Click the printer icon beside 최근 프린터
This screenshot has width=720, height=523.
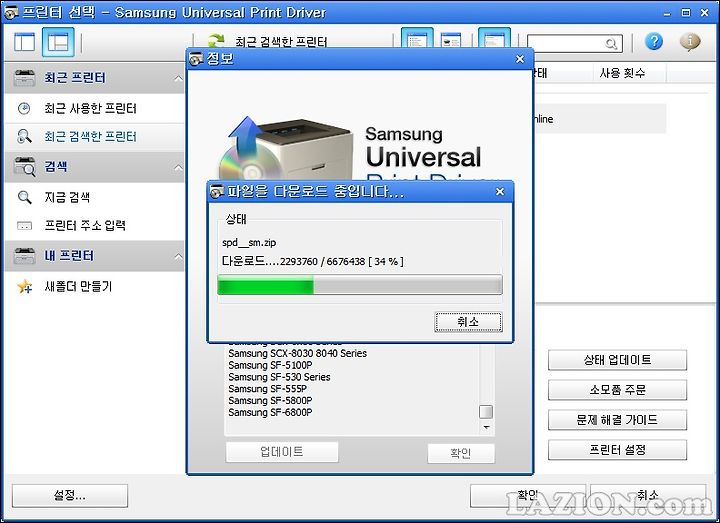[x=24, y=78]
